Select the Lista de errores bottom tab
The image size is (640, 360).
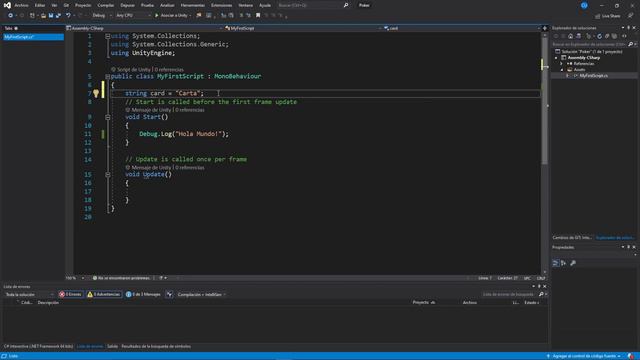coord(90,347)
